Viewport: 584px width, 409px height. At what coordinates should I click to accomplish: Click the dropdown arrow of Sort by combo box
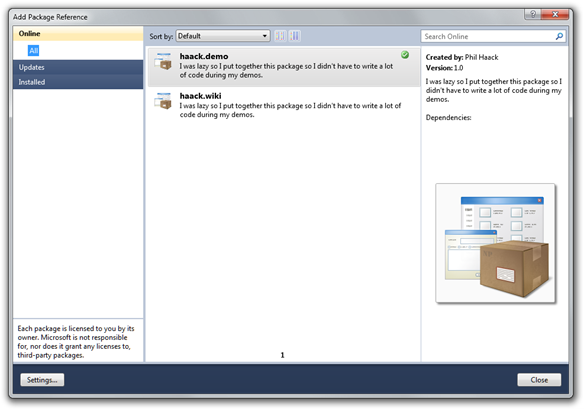[x=264, y=36]
